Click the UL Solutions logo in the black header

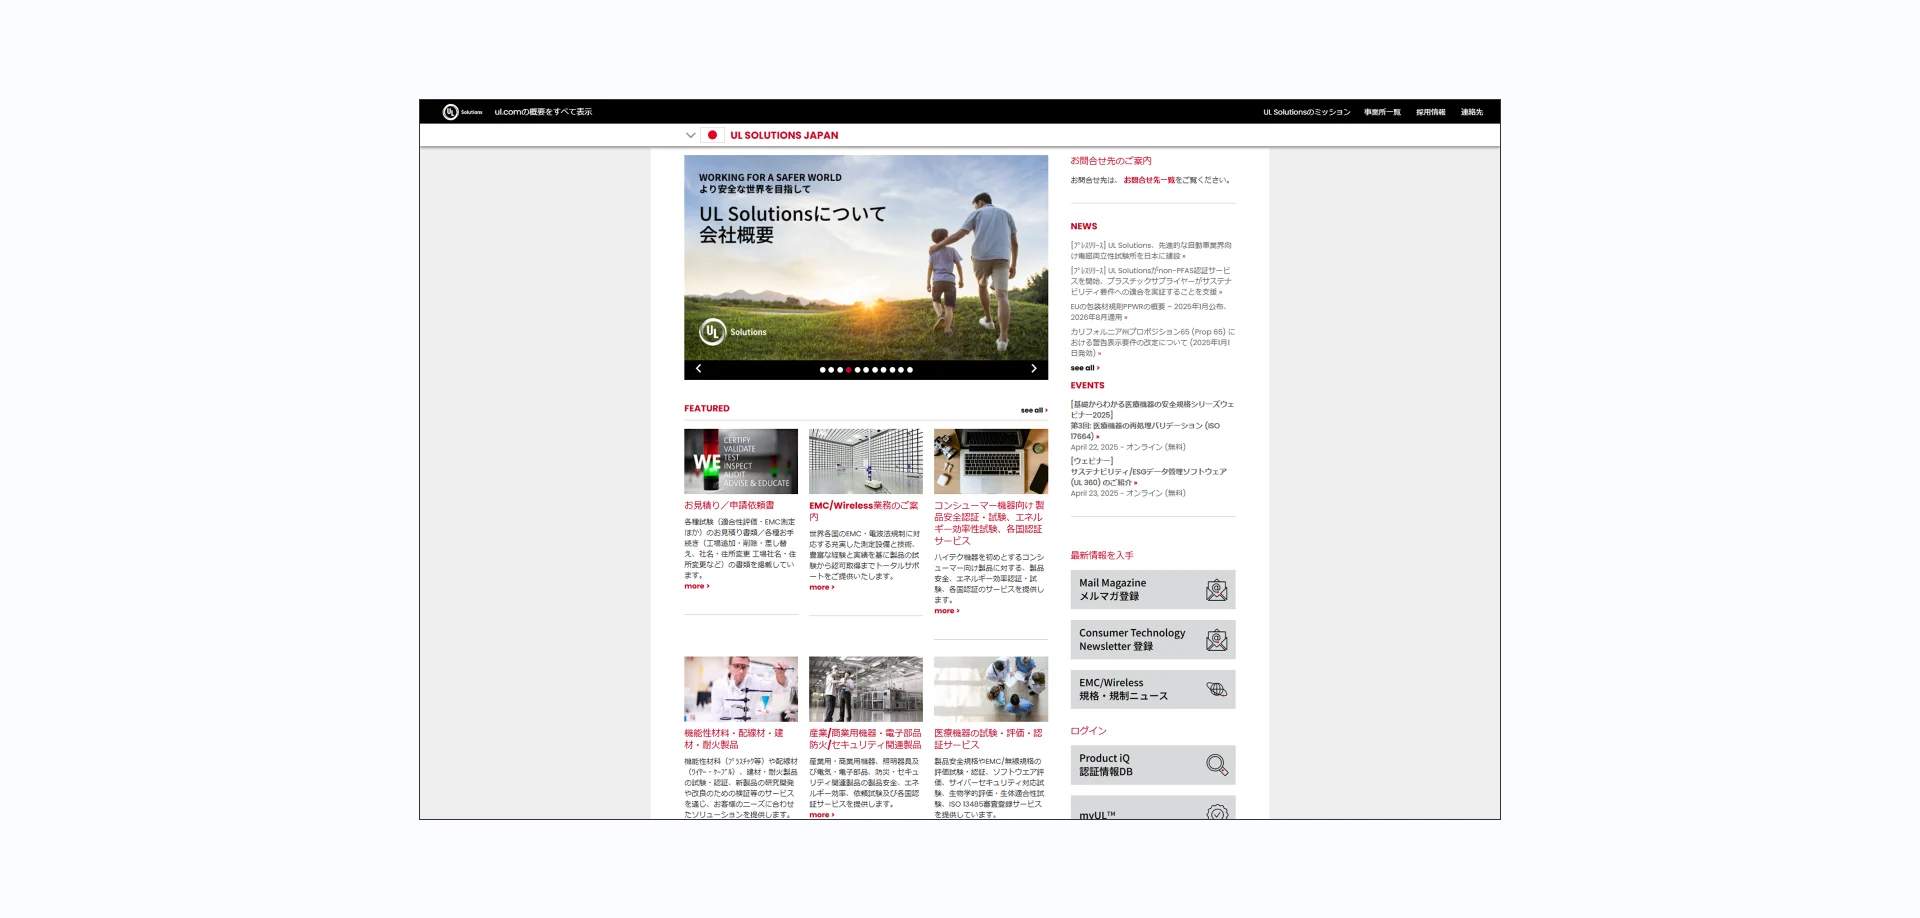point(463,112)
